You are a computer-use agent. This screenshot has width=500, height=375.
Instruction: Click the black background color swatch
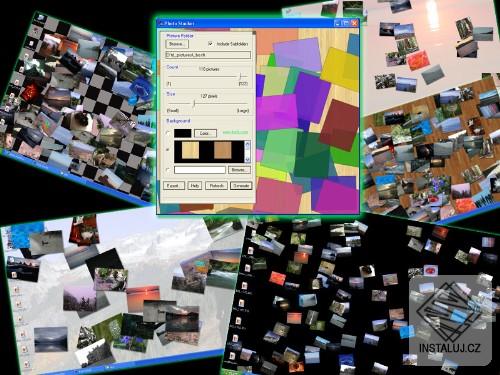183,133
